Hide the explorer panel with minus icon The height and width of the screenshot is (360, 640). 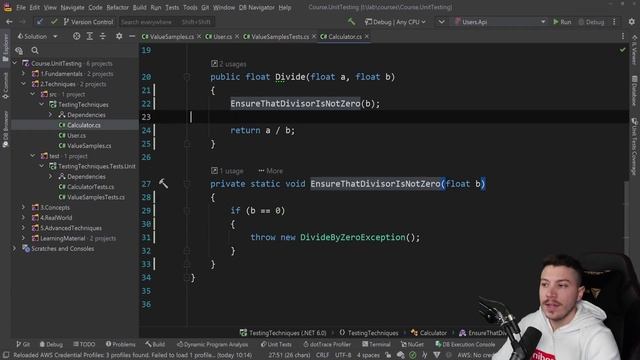click(132, 36)
